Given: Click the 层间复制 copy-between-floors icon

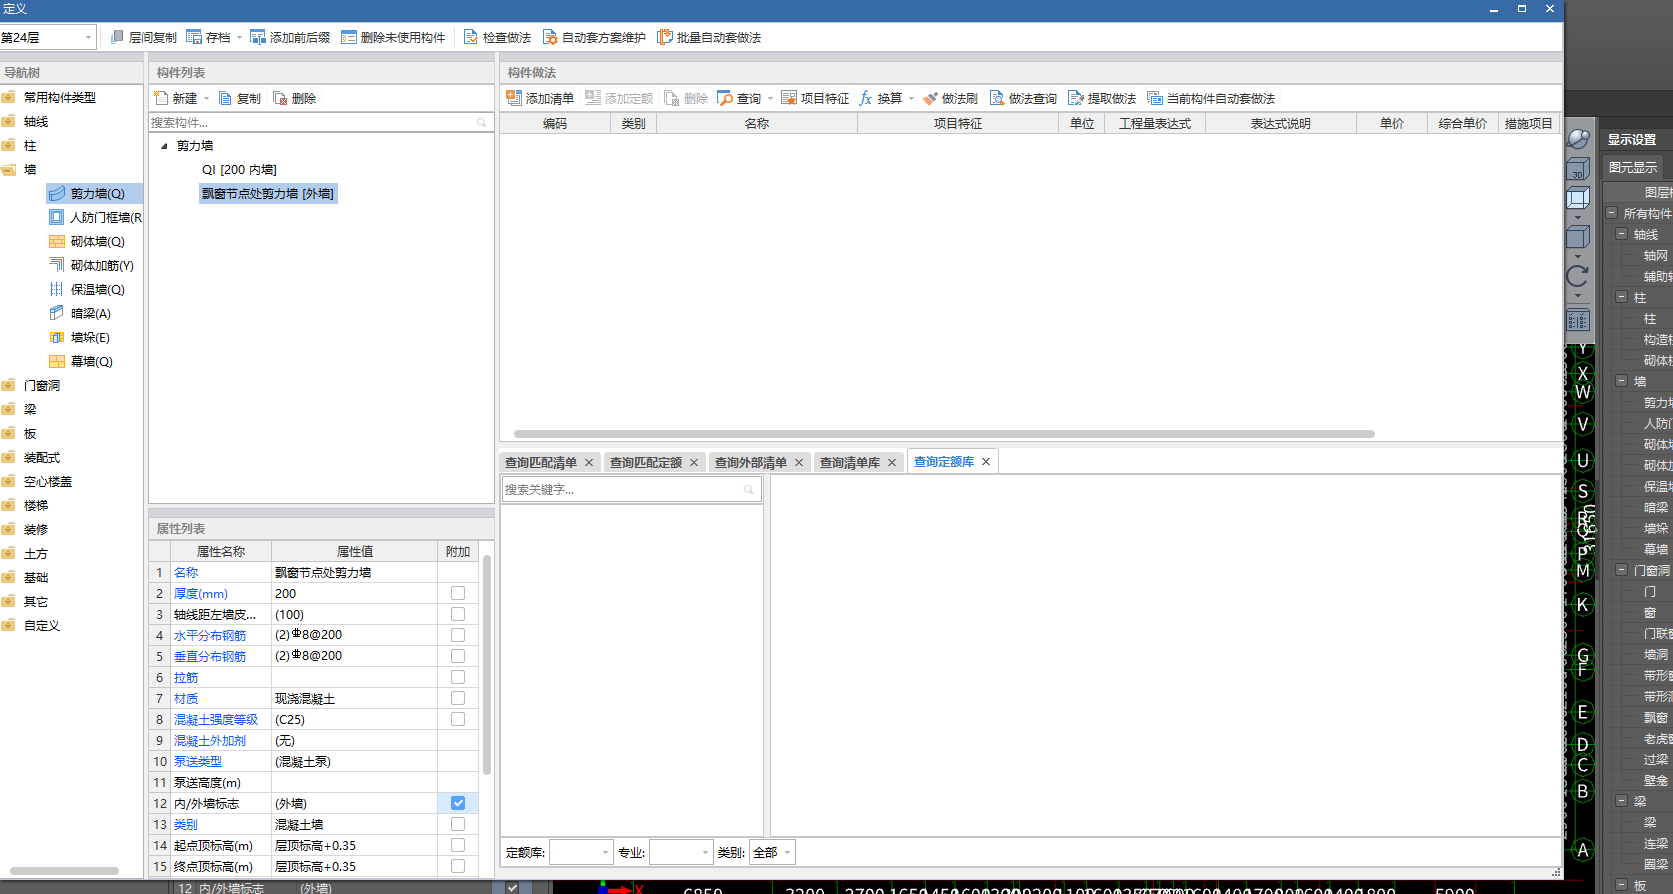Looking at the screenshot, I should click(x=117, y=37).
